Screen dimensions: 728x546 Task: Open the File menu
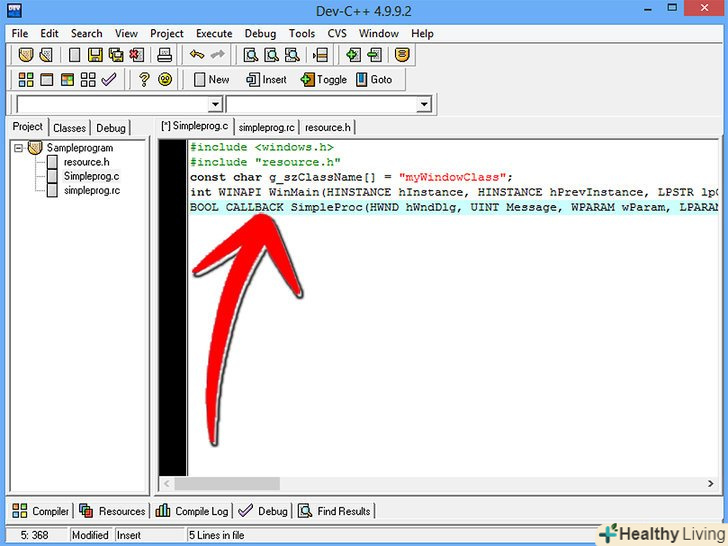[20, 33]
